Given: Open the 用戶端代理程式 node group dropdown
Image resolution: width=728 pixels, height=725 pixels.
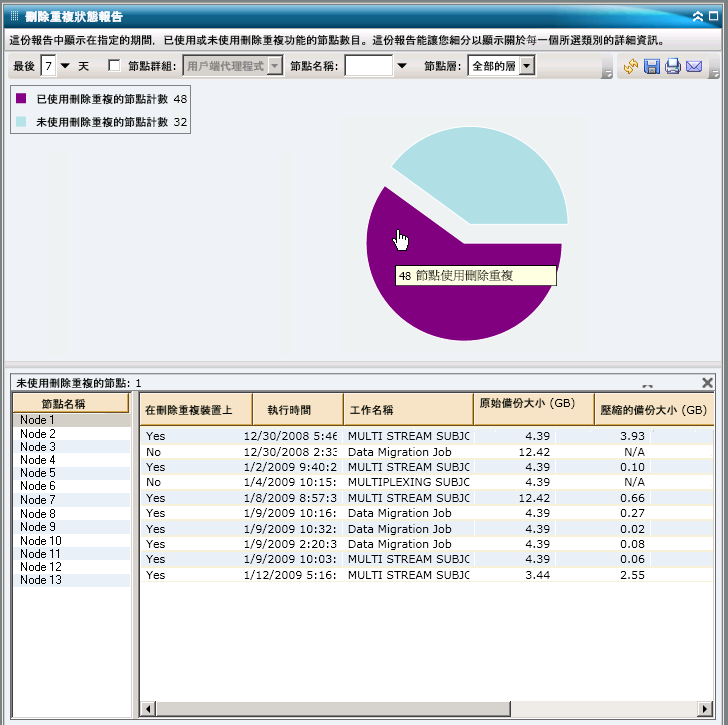Looking at the screenshot, I should pos(275,66).
